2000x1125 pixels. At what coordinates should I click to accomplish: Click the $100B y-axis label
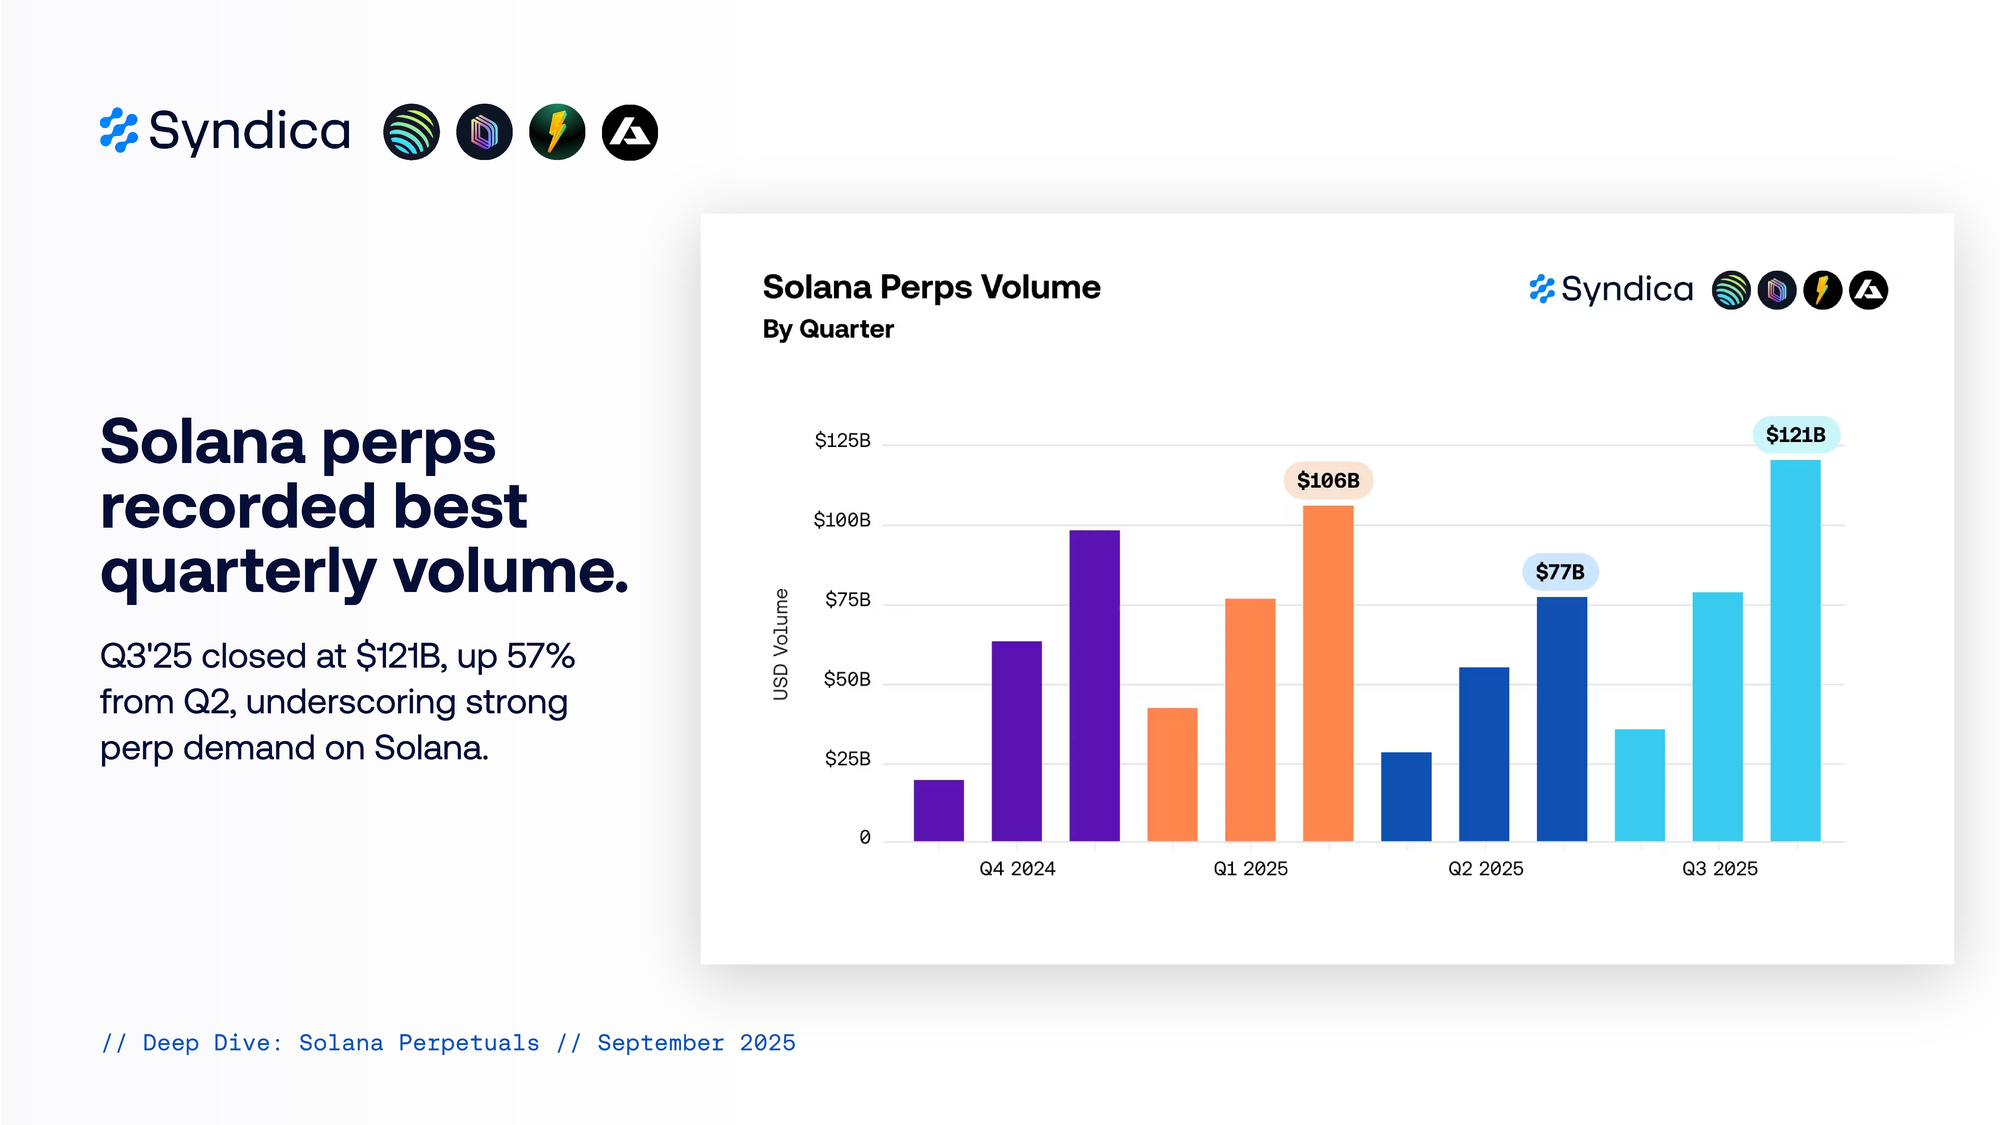tap(841, 520)
